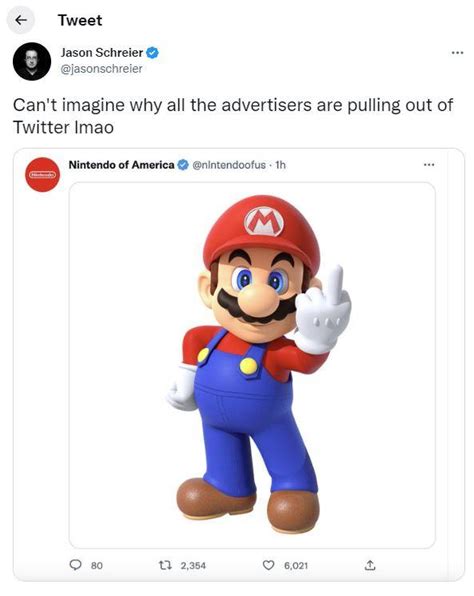
Task: Click the @nIntendoofus handle
Action: coord(229,165)
